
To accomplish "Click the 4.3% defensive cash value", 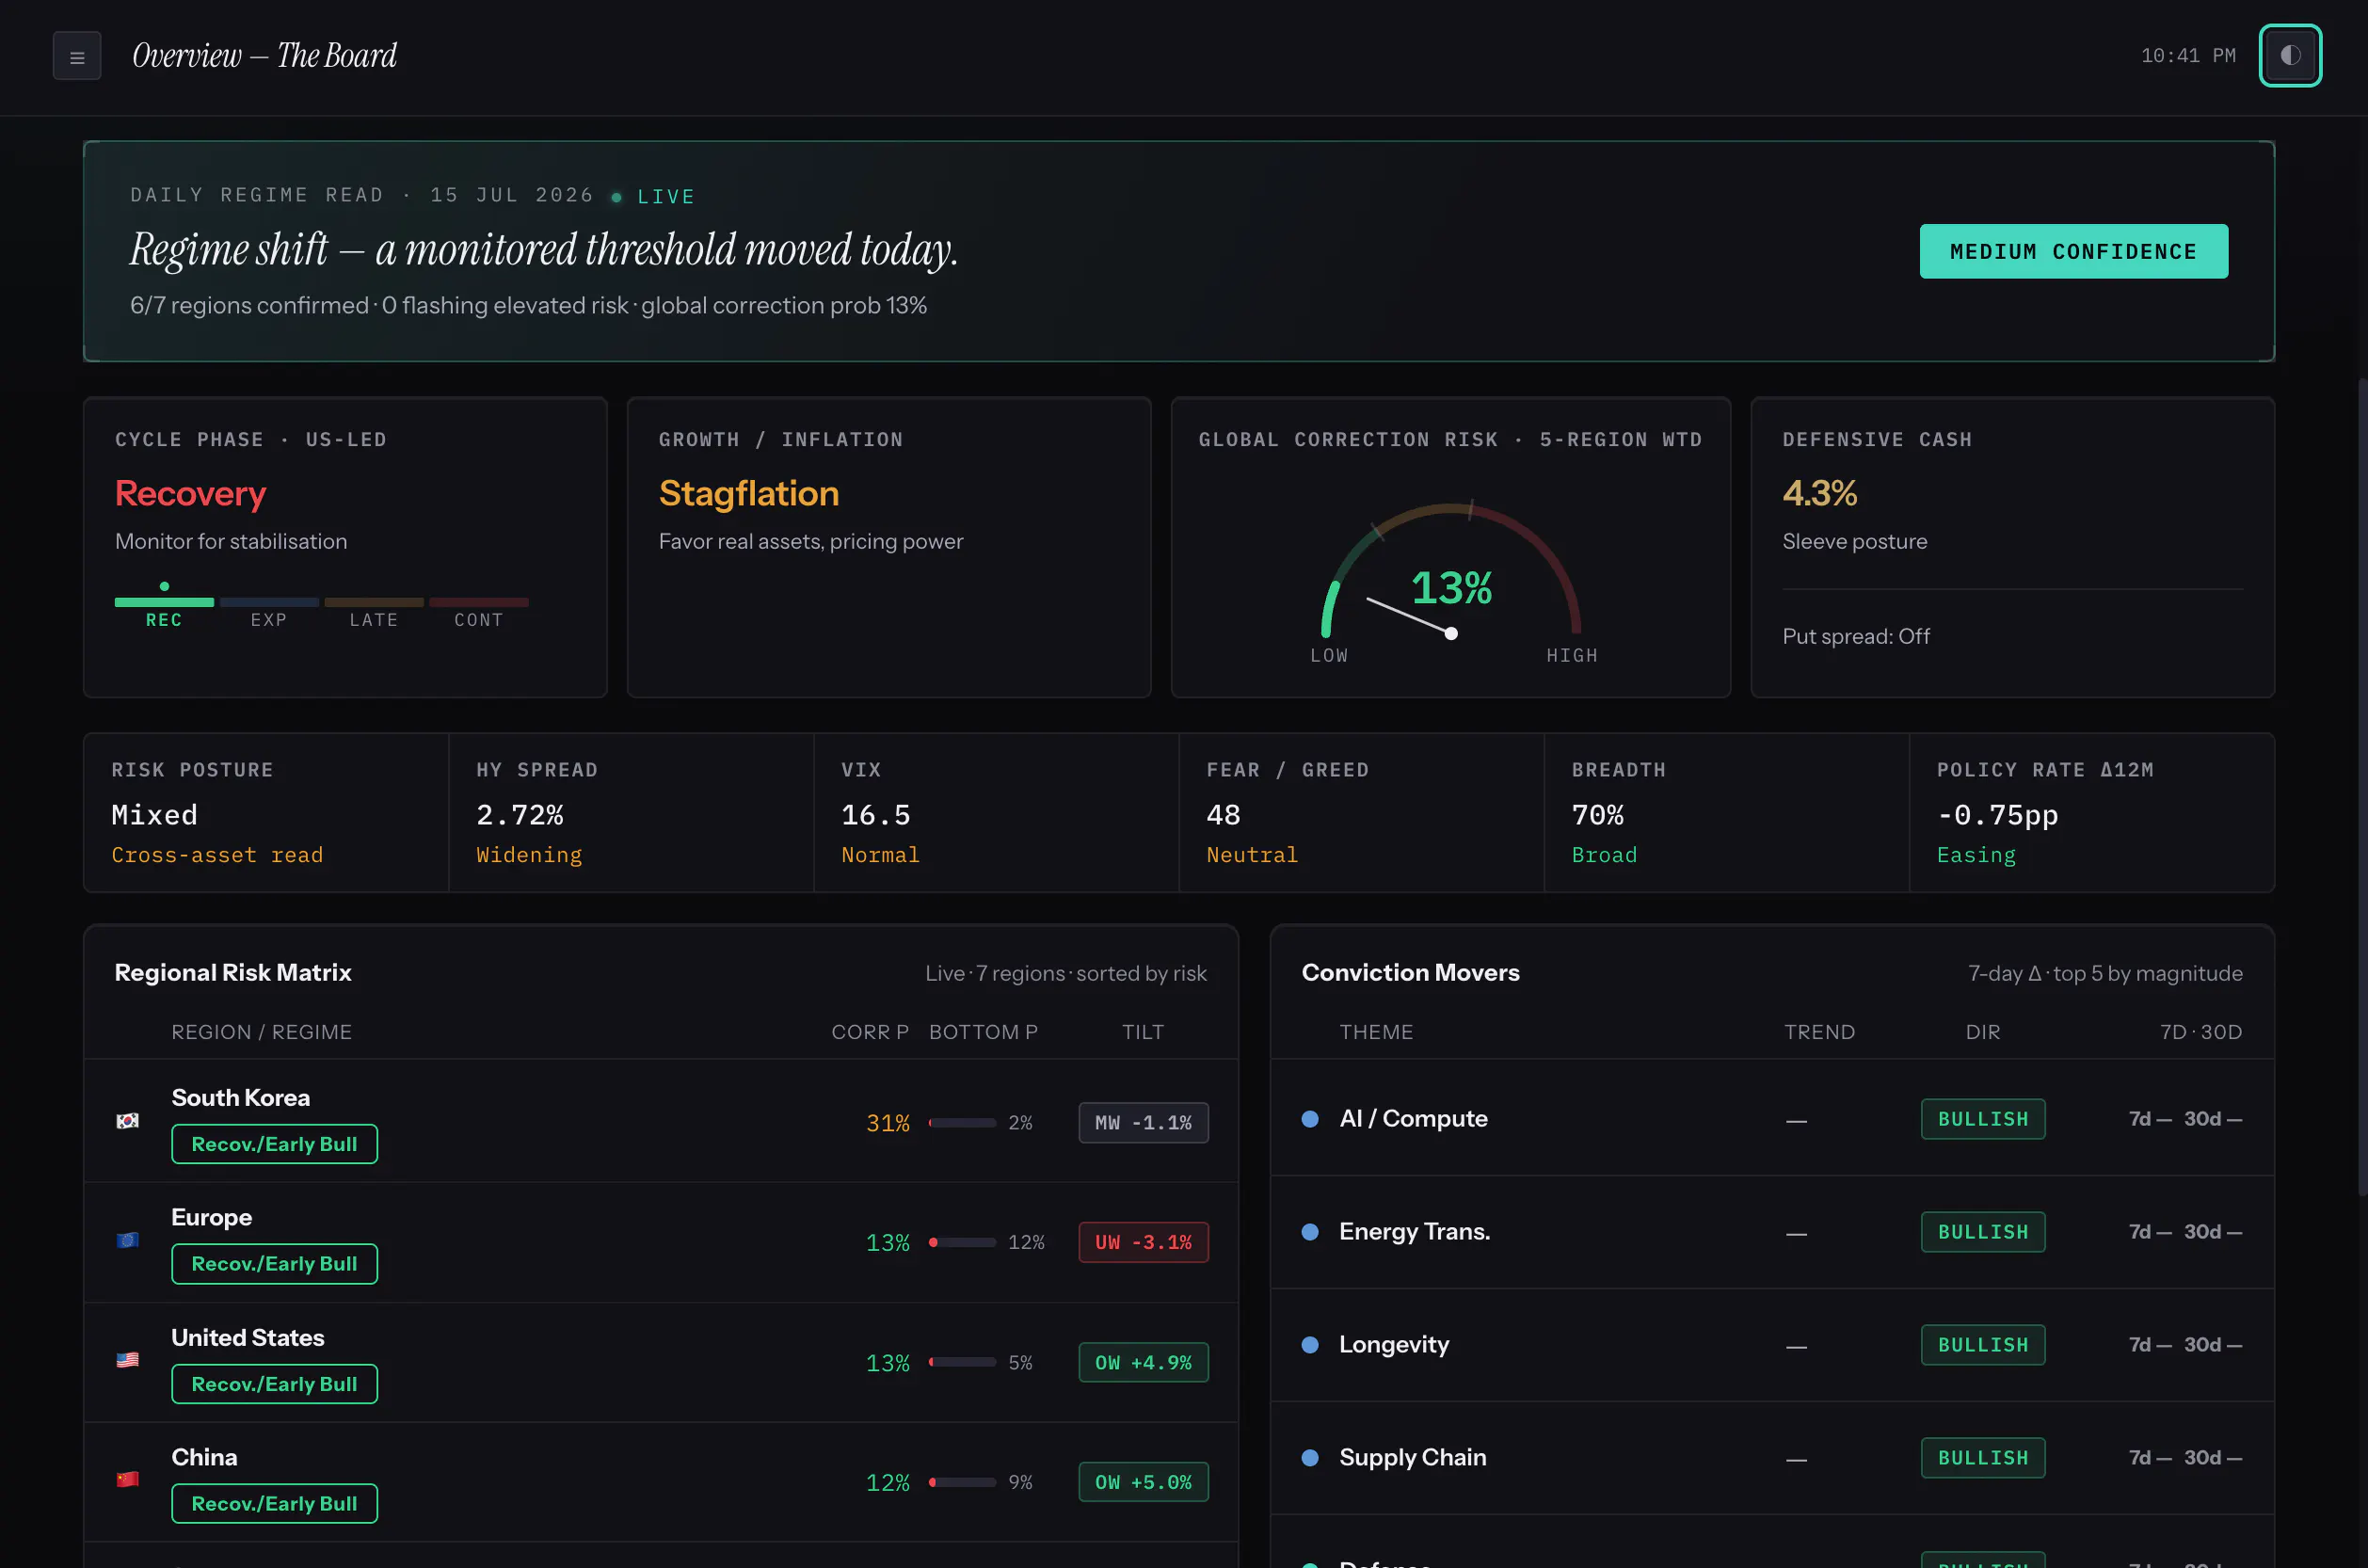I will click(x=1819, y=494).
